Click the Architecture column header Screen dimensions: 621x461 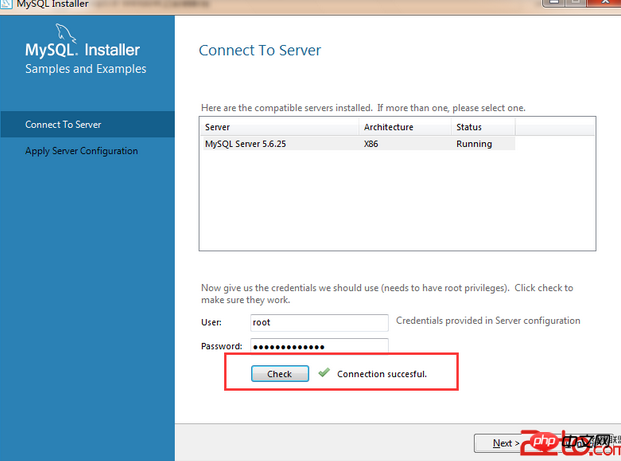click(405, 127)
